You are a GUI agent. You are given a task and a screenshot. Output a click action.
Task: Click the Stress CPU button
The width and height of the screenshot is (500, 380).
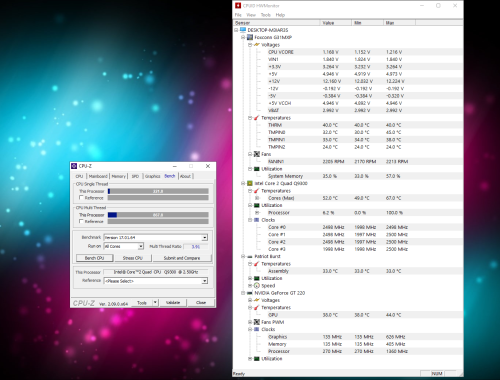point(133,258)
